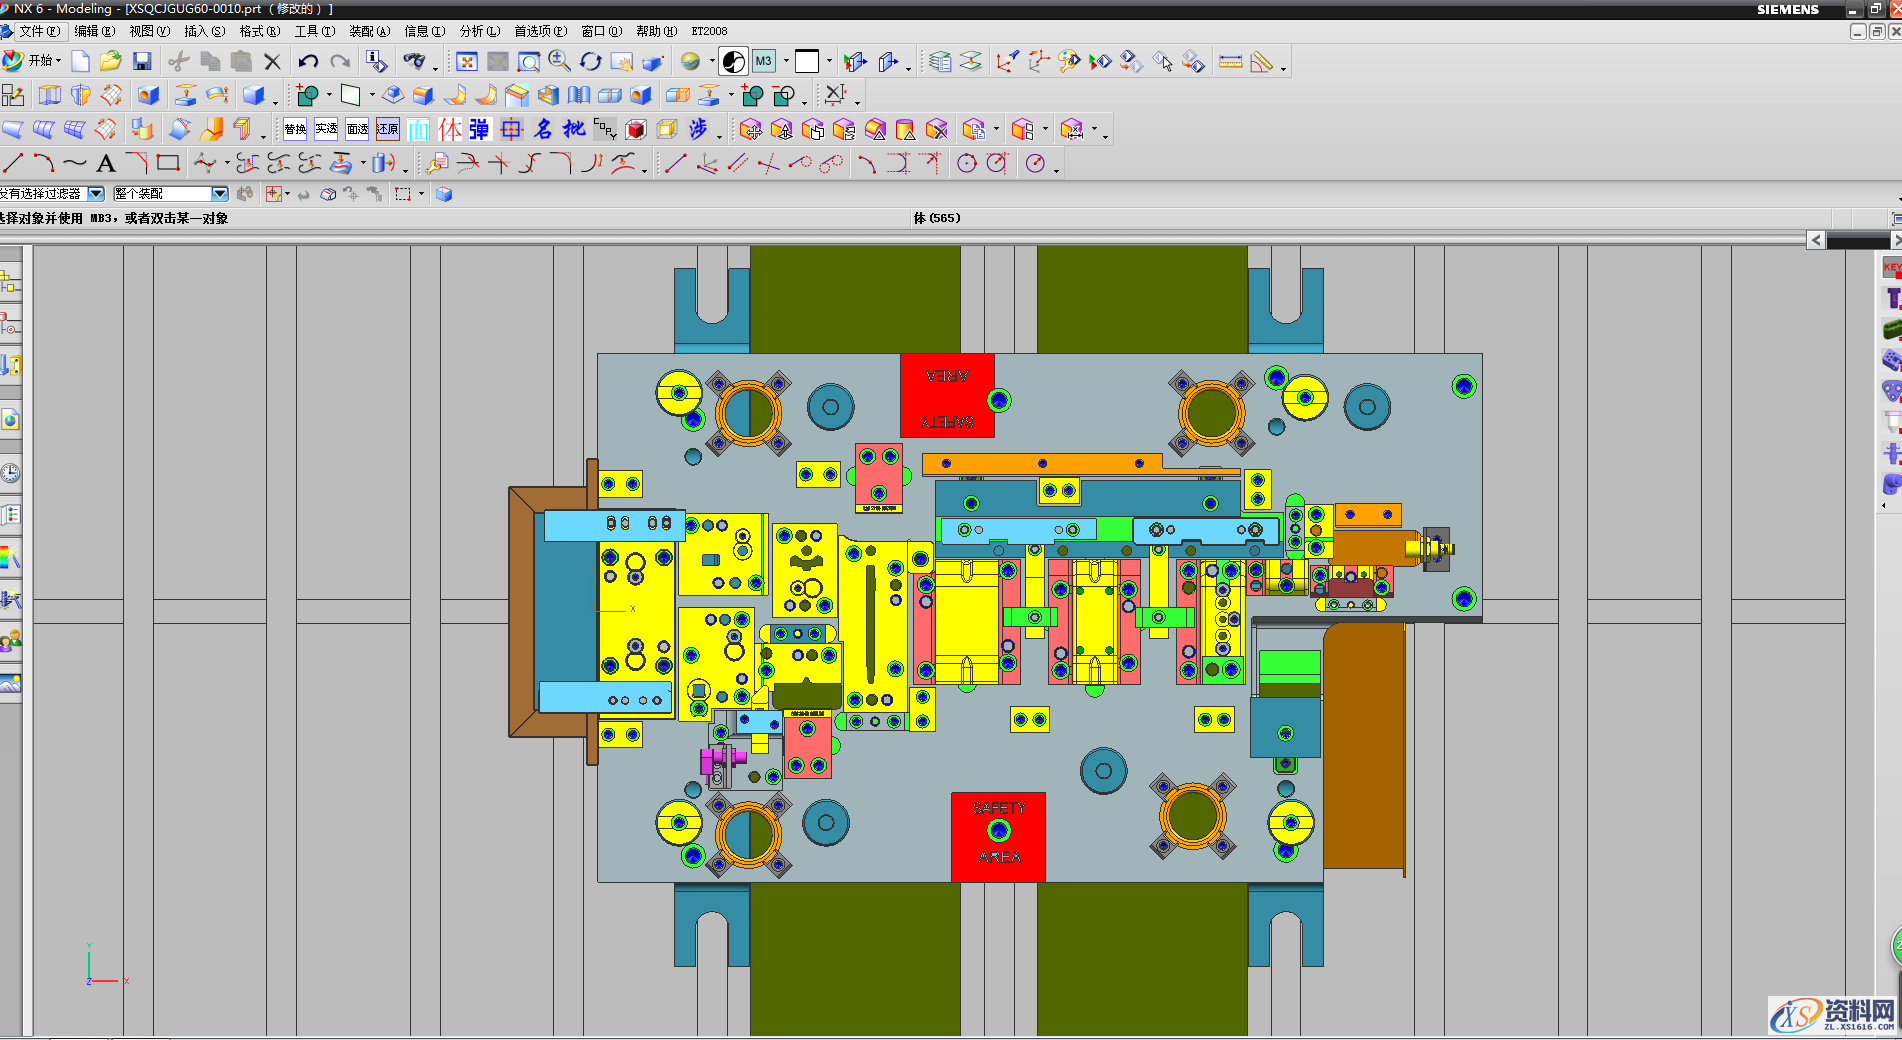Open the 分析 (Analysis) menu
Image resolution: width=1902 pixels, height=1040 pixels.
coord(479,31)
